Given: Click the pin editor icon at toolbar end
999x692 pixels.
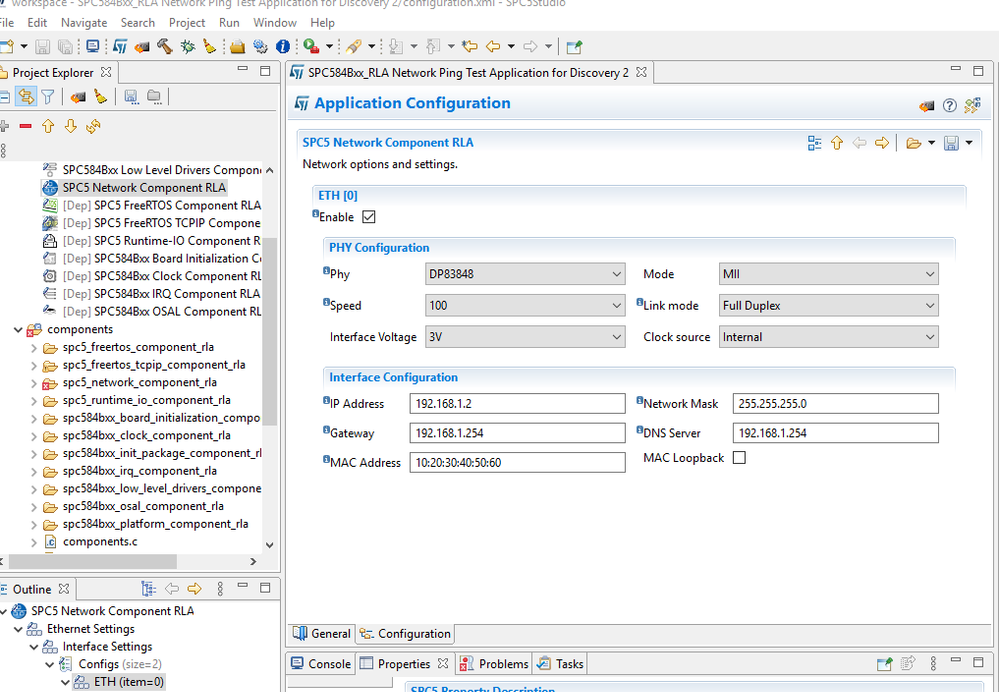Looking at the screenshot, I should pos(574,47).
